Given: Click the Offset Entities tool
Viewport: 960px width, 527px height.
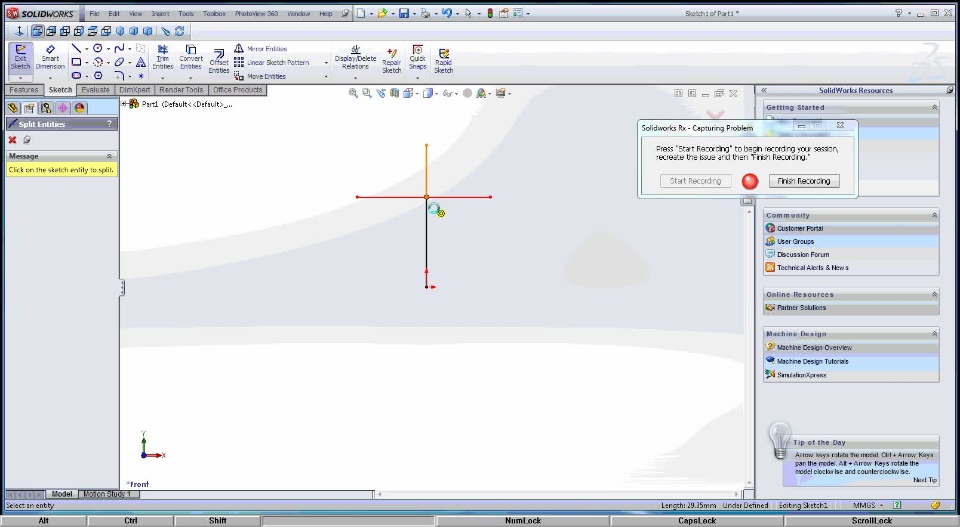Looking at the screenshot, I should coord(219,61).
